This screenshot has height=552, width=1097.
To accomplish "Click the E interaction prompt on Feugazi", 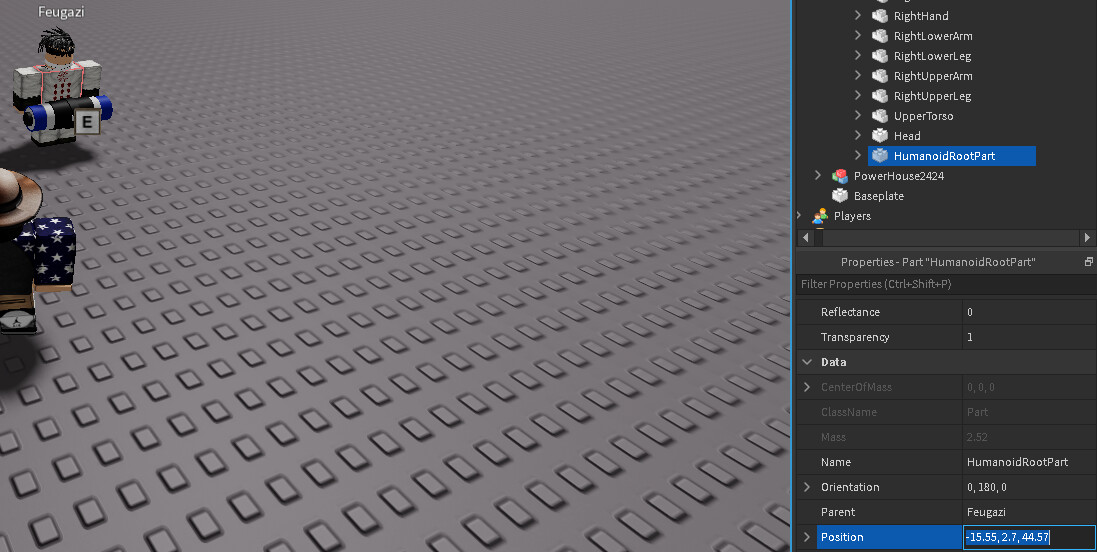I will coord(87,122).
